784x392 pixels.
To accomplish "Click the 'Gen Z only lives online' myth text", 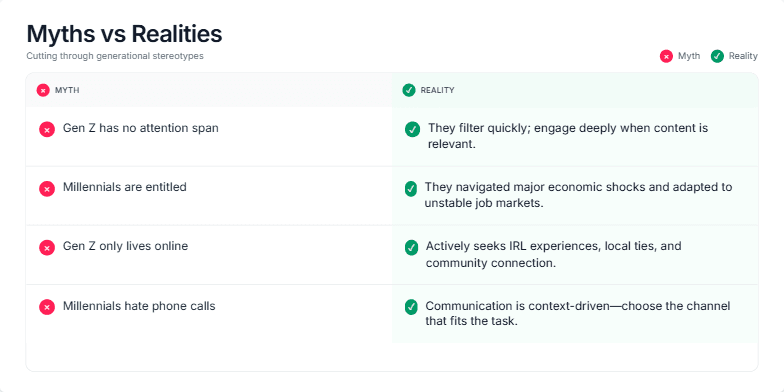I will (x=126, y=246).
